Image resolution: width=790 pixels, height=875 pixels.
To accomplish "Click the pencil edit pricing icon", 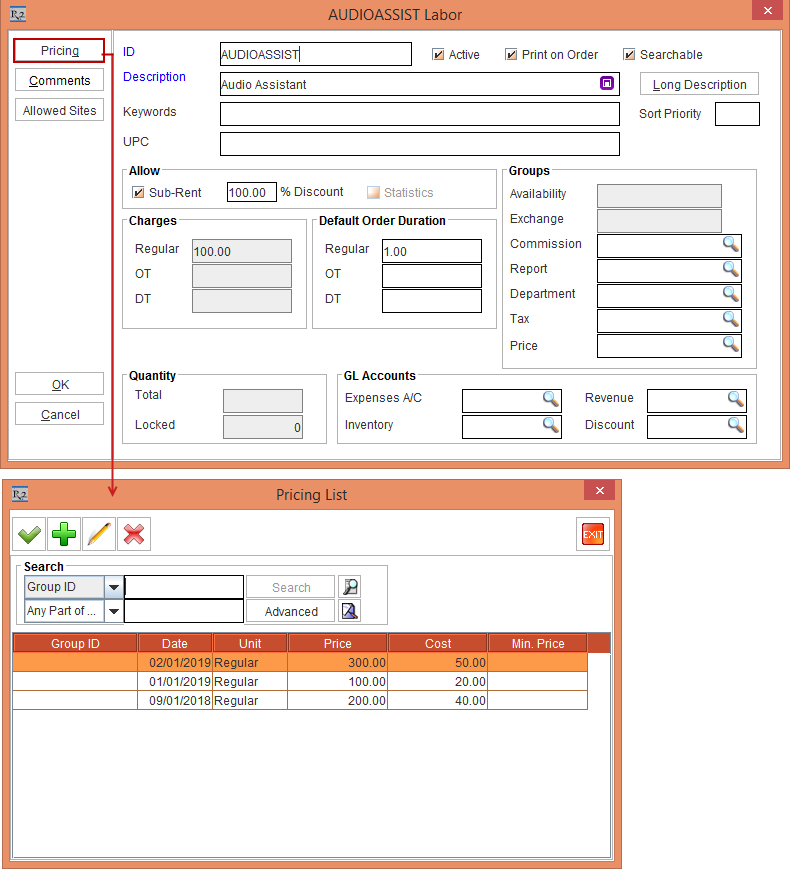I will click(99, 535).
